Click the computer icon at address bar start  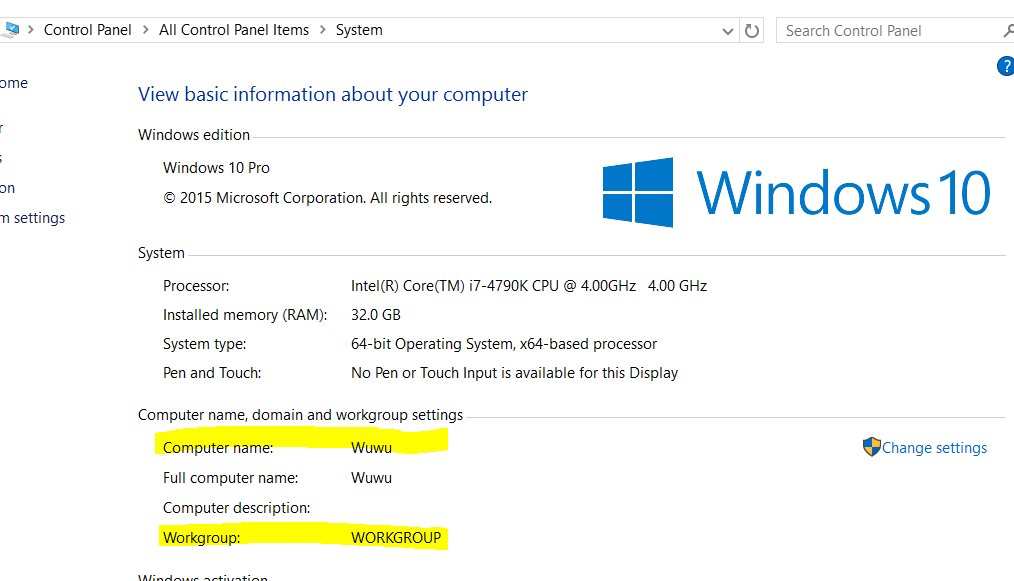click(10, 30)
